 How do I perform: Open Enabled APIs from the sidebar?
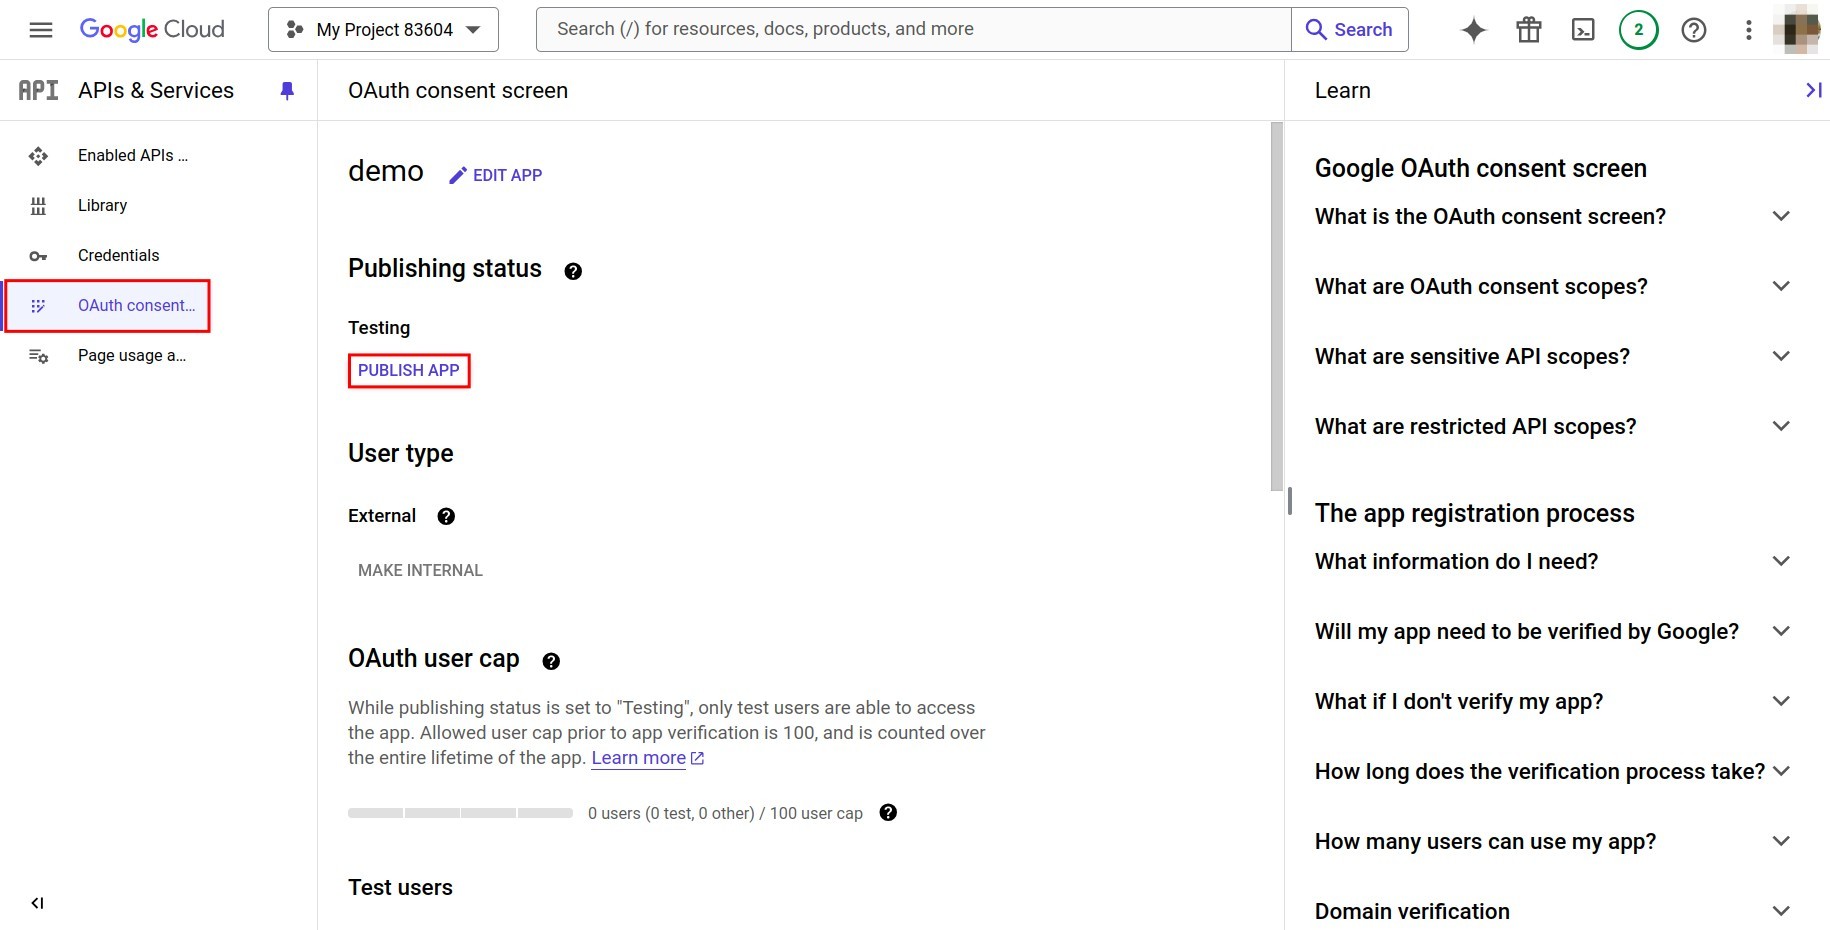click(131, 156)
